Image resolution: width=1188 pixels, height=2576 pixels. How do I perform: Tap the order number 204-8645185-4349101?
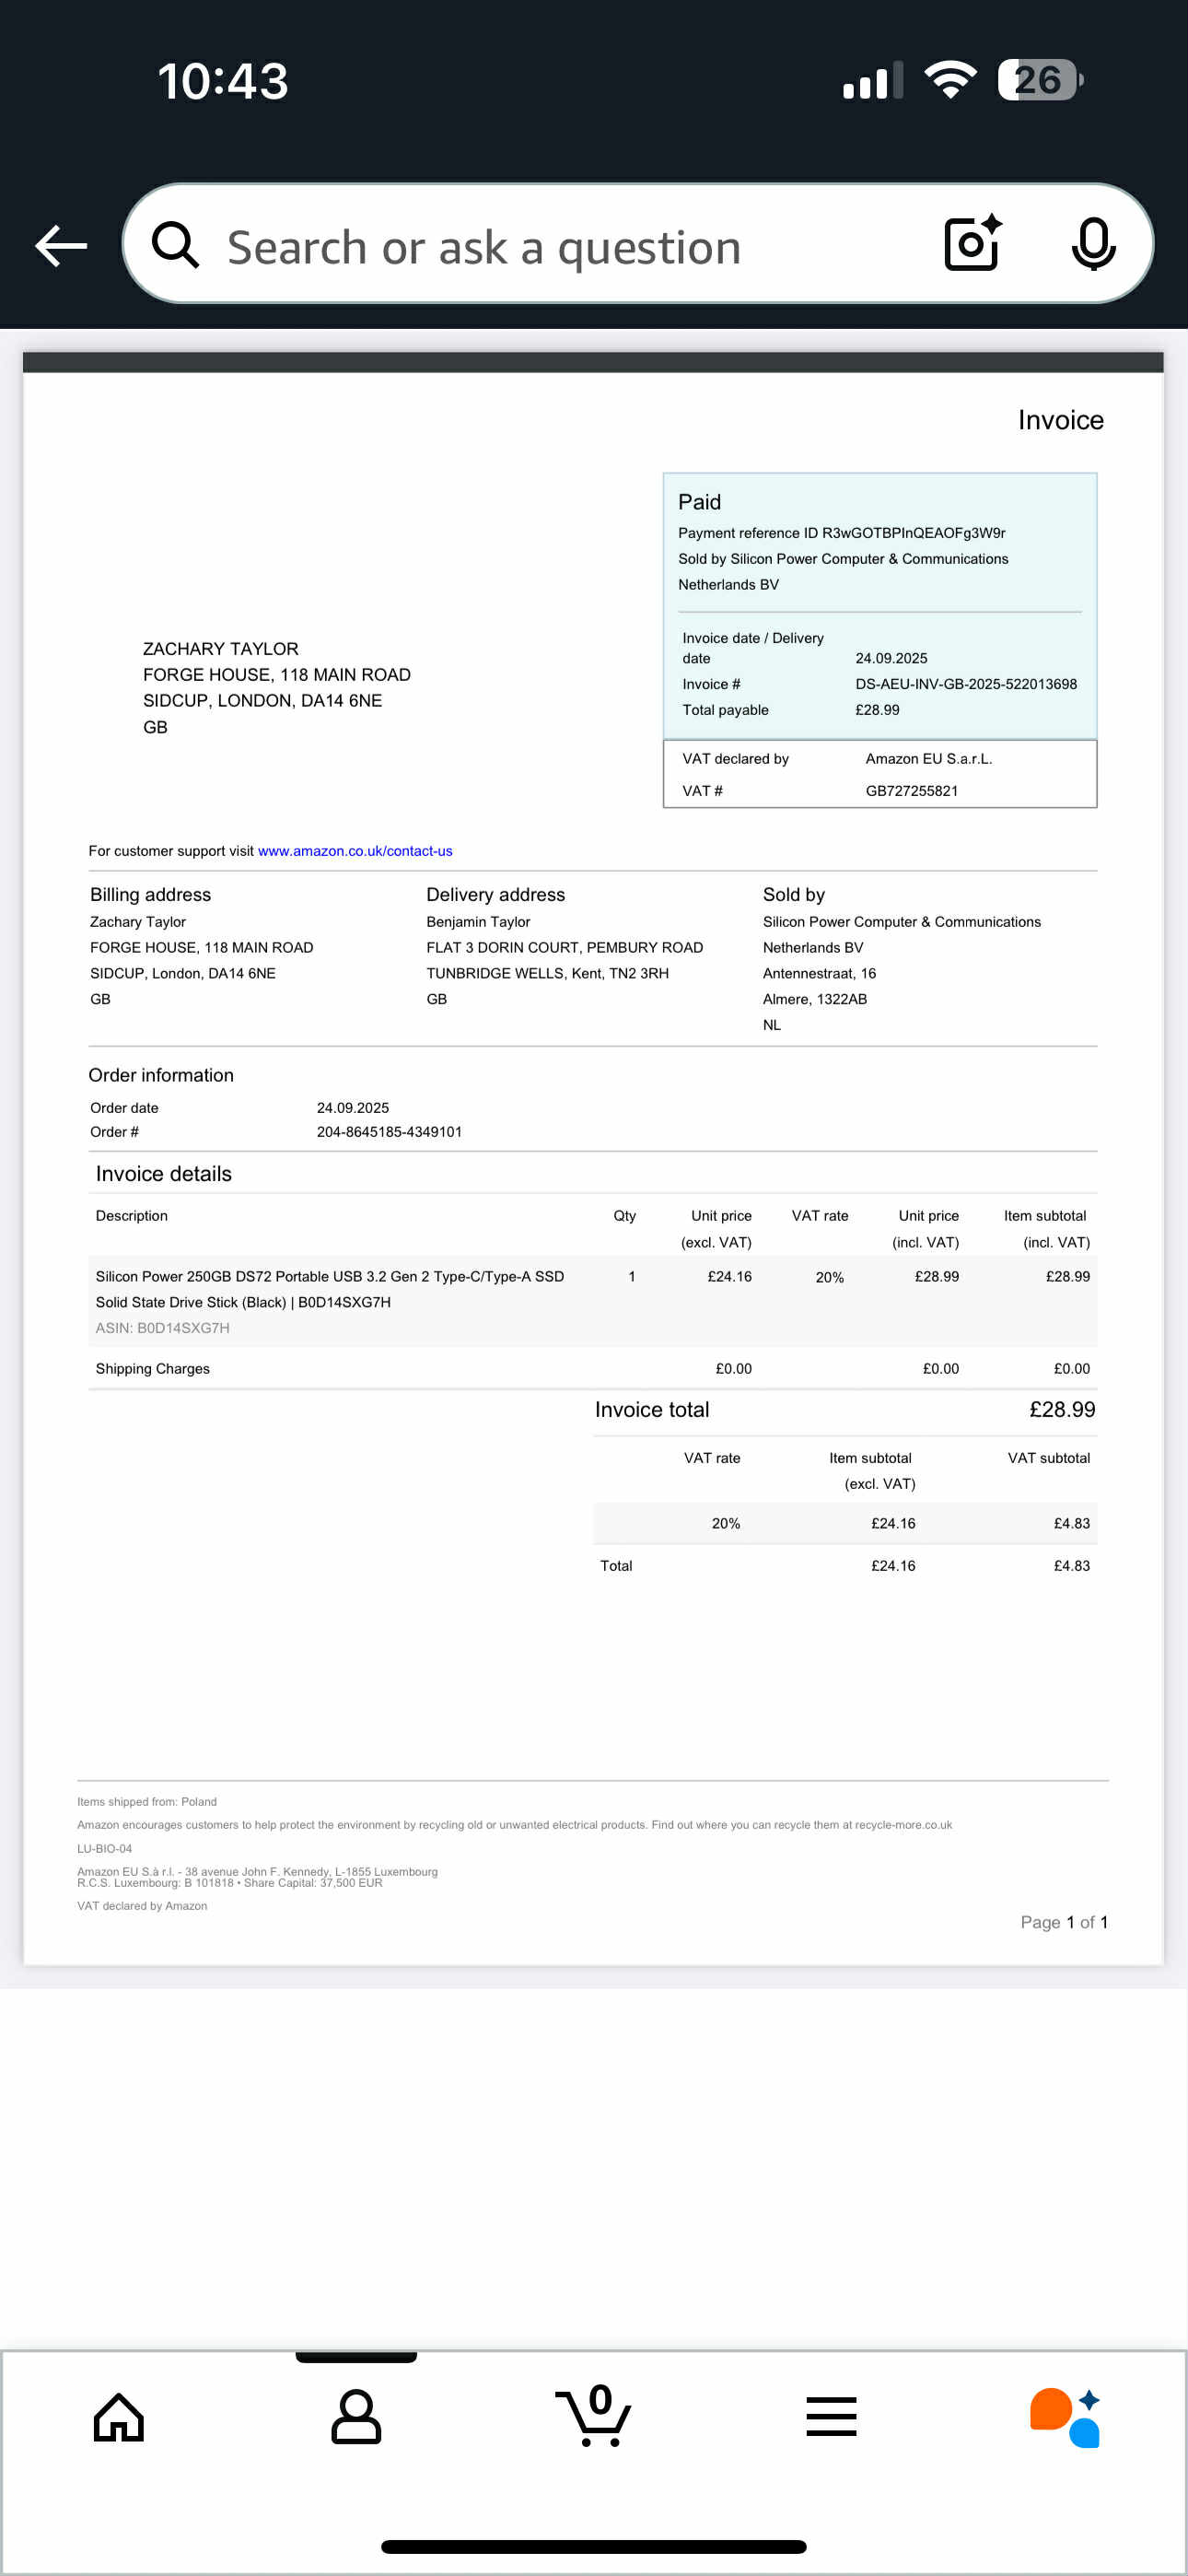(389, 1132)
